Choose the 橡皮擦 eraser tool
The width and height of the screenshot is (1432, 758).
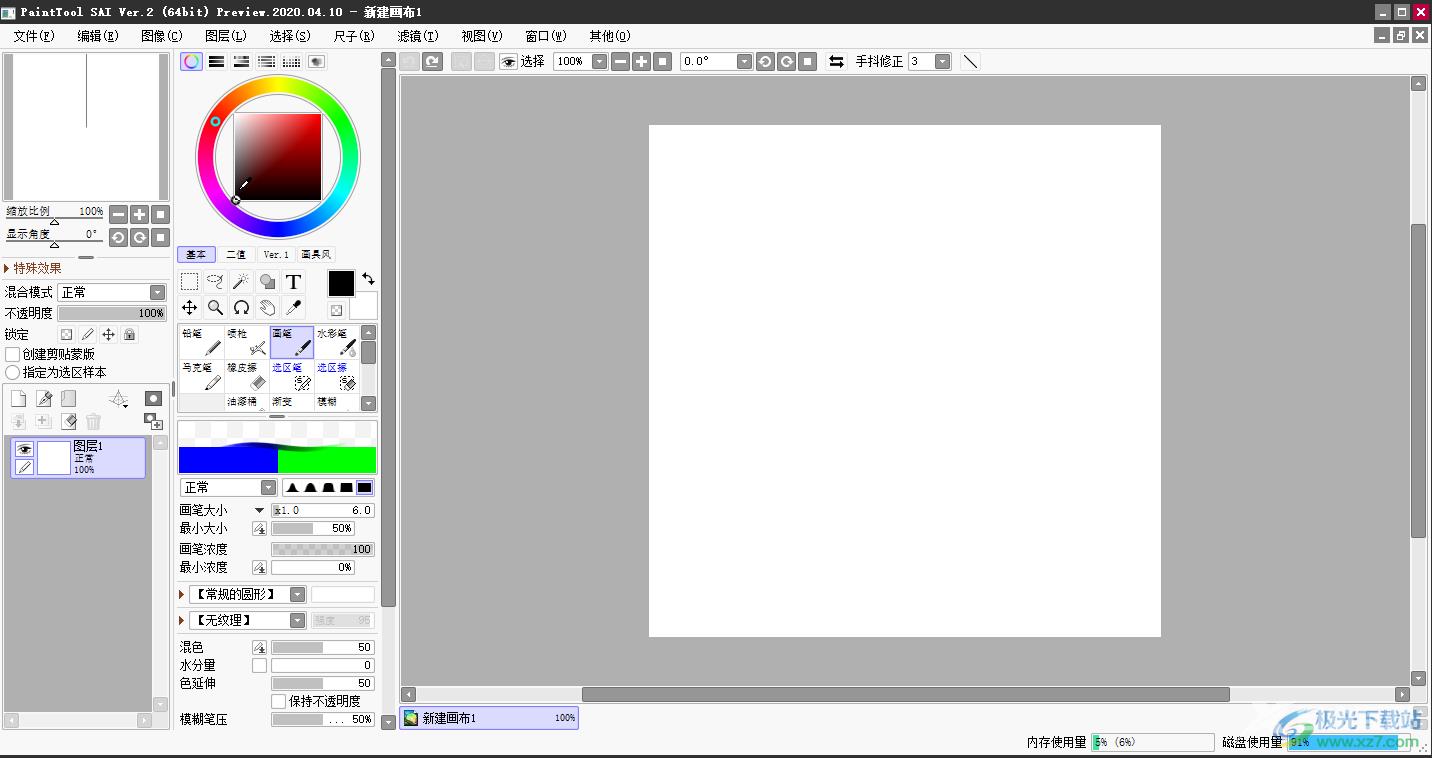pyautogui.click(x=246, y=376)
